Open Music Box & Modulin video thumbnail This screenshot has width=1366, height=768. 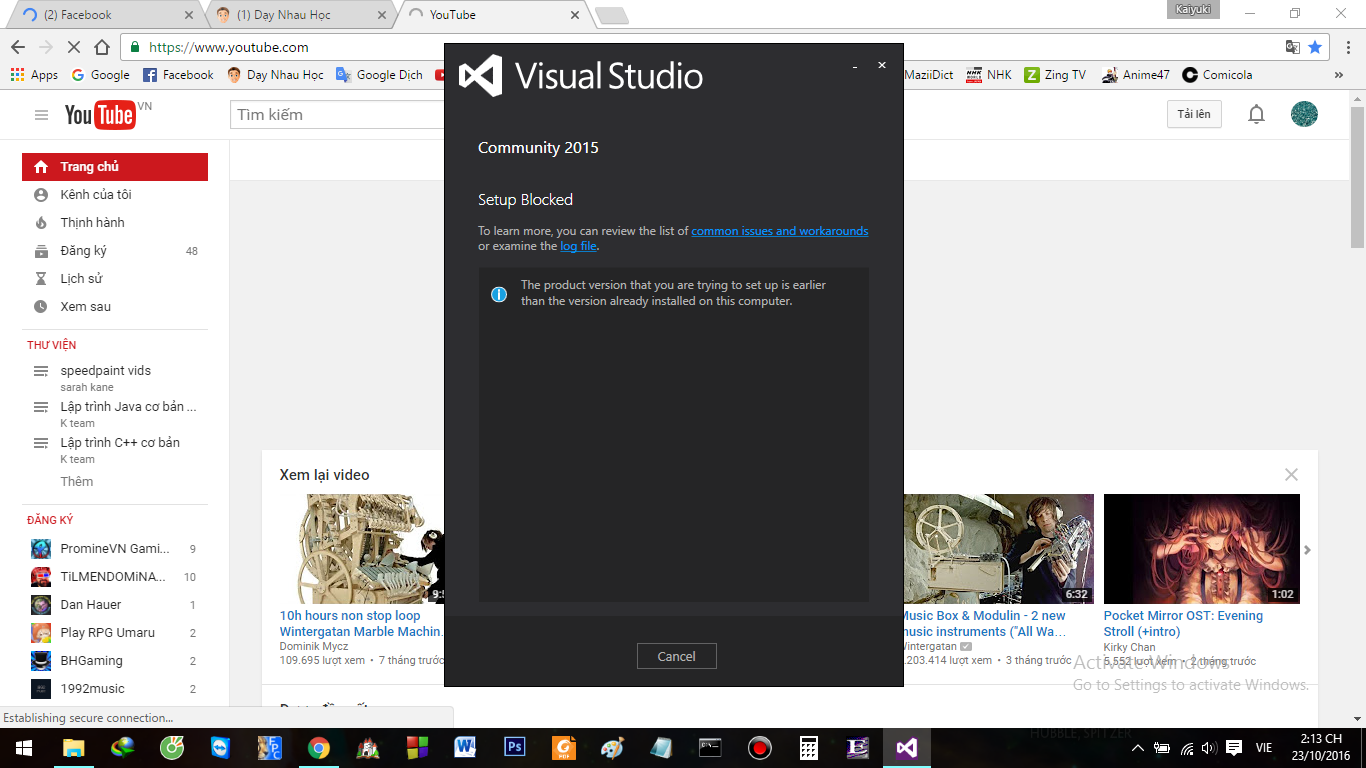tap(999, 549)
